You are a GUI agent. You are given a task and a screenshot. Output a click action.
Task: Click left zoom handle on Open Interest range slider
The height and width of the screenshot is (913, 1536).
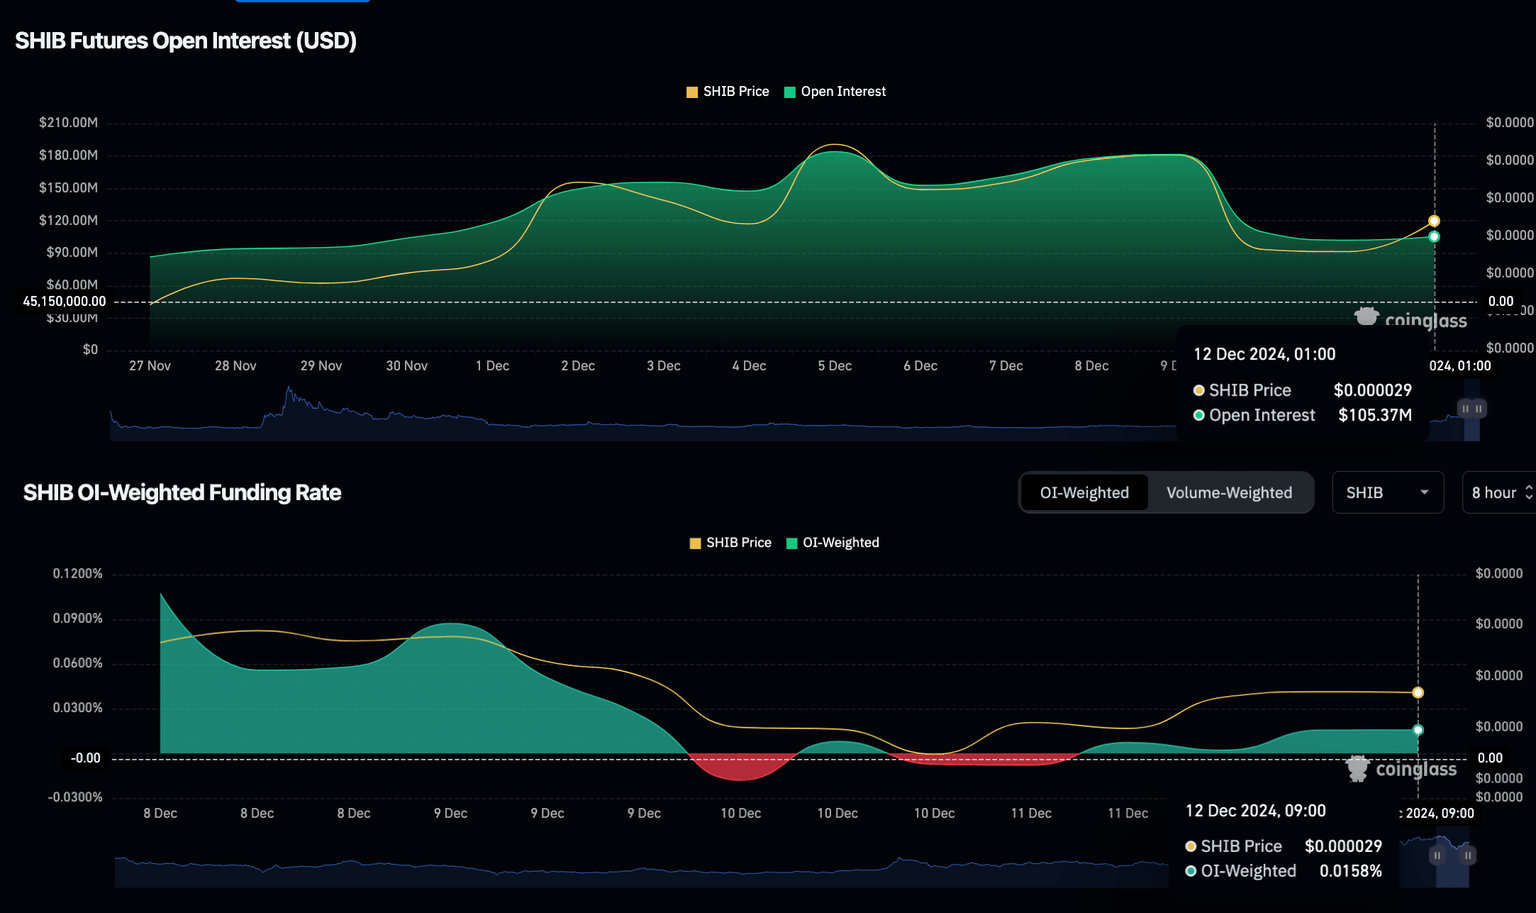point(1465,409)
